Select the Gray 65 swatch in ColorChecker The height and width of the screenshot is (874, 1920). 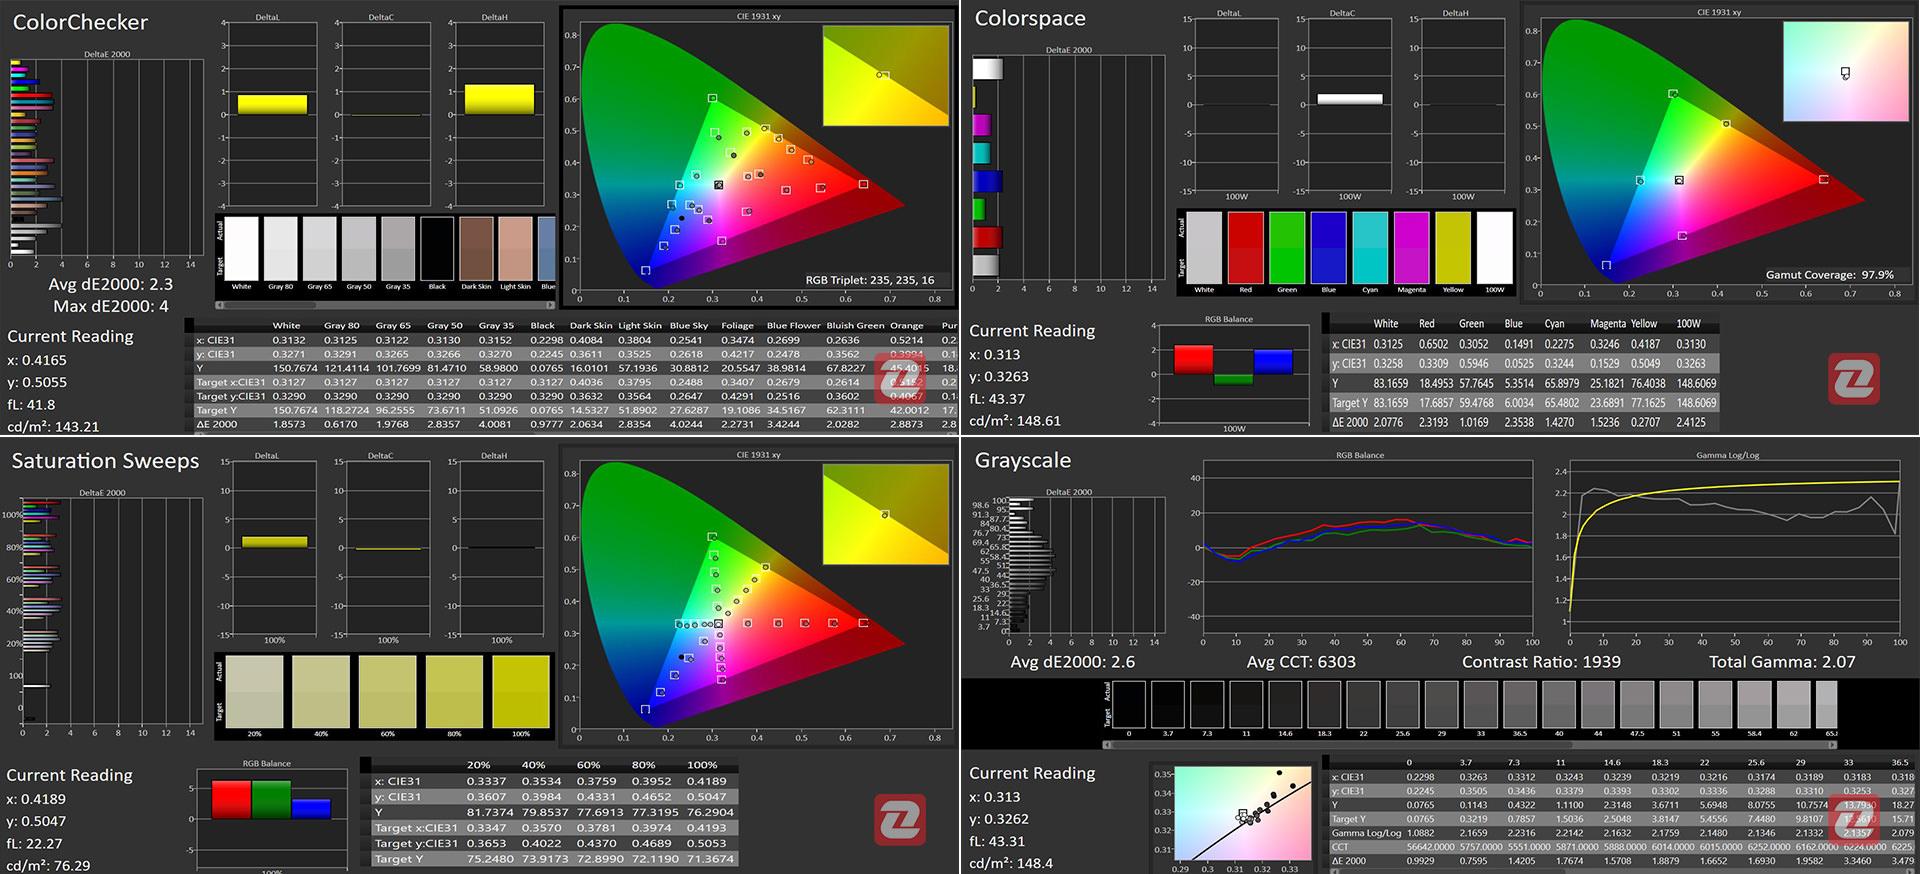(x=319, y=249)
